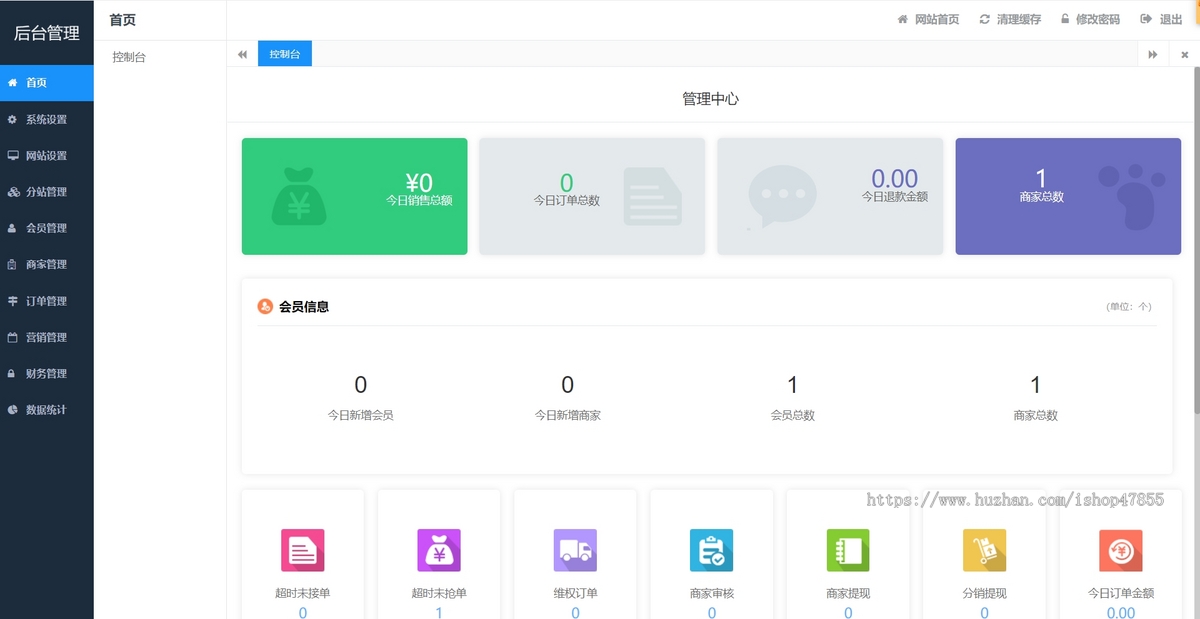Click the orange 会员信息 user icon

tap(265, 307)
